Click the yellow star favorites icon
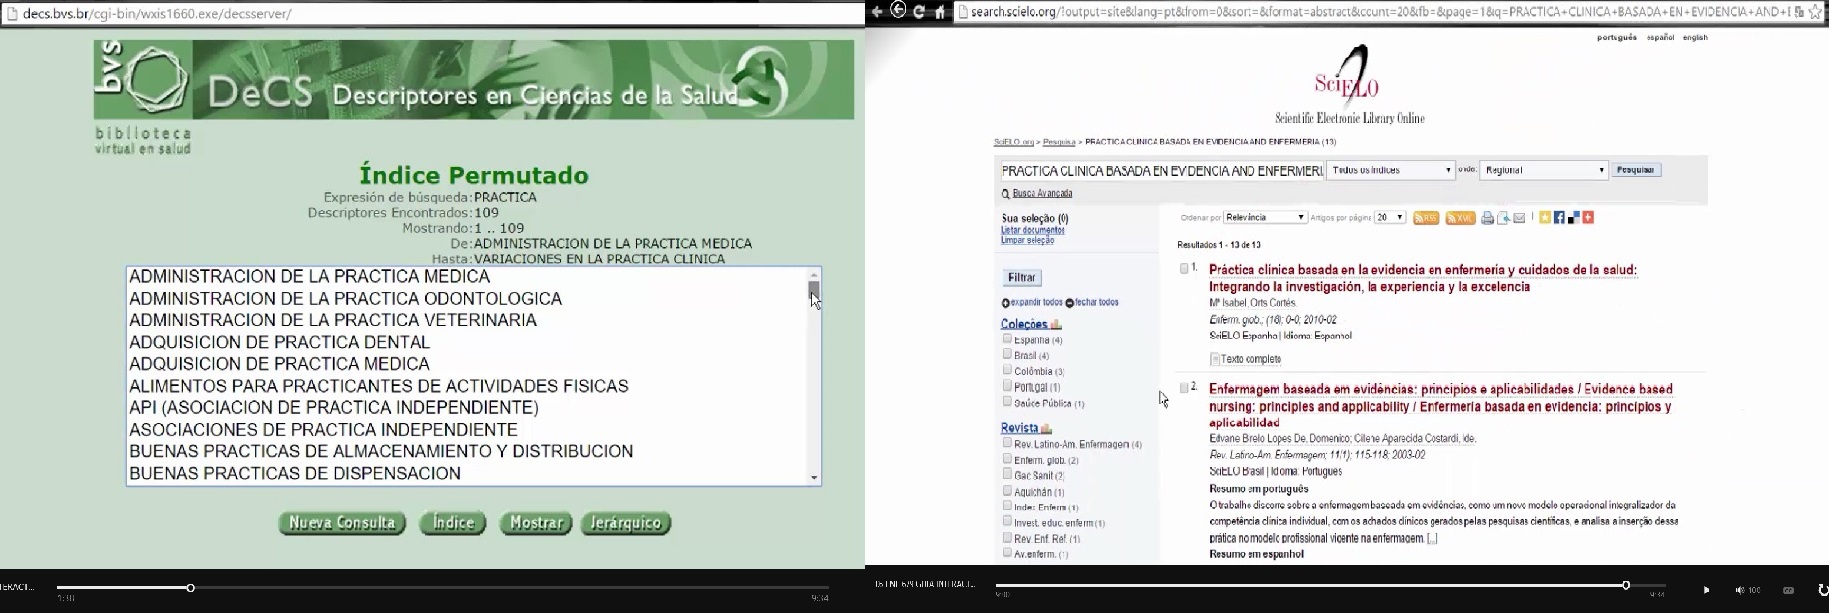The height and width of the screenshot is (613, 1830). (1545, 217)
